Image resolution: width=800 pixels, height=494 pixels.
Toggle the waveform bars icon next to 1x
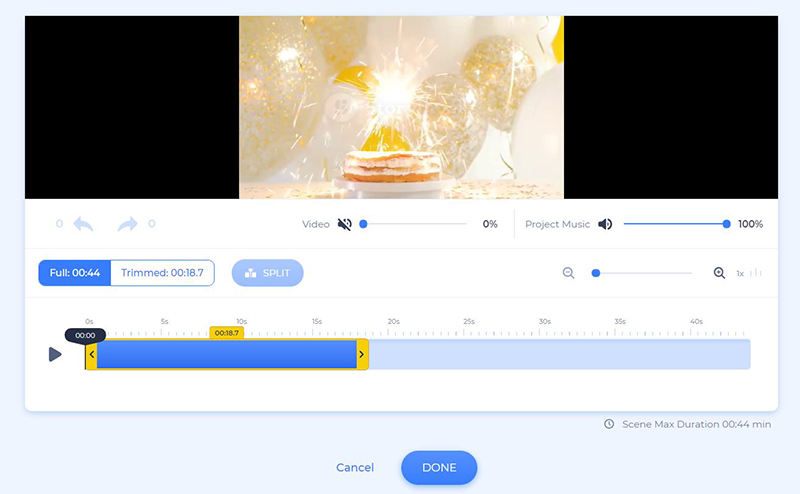point(756,273)
